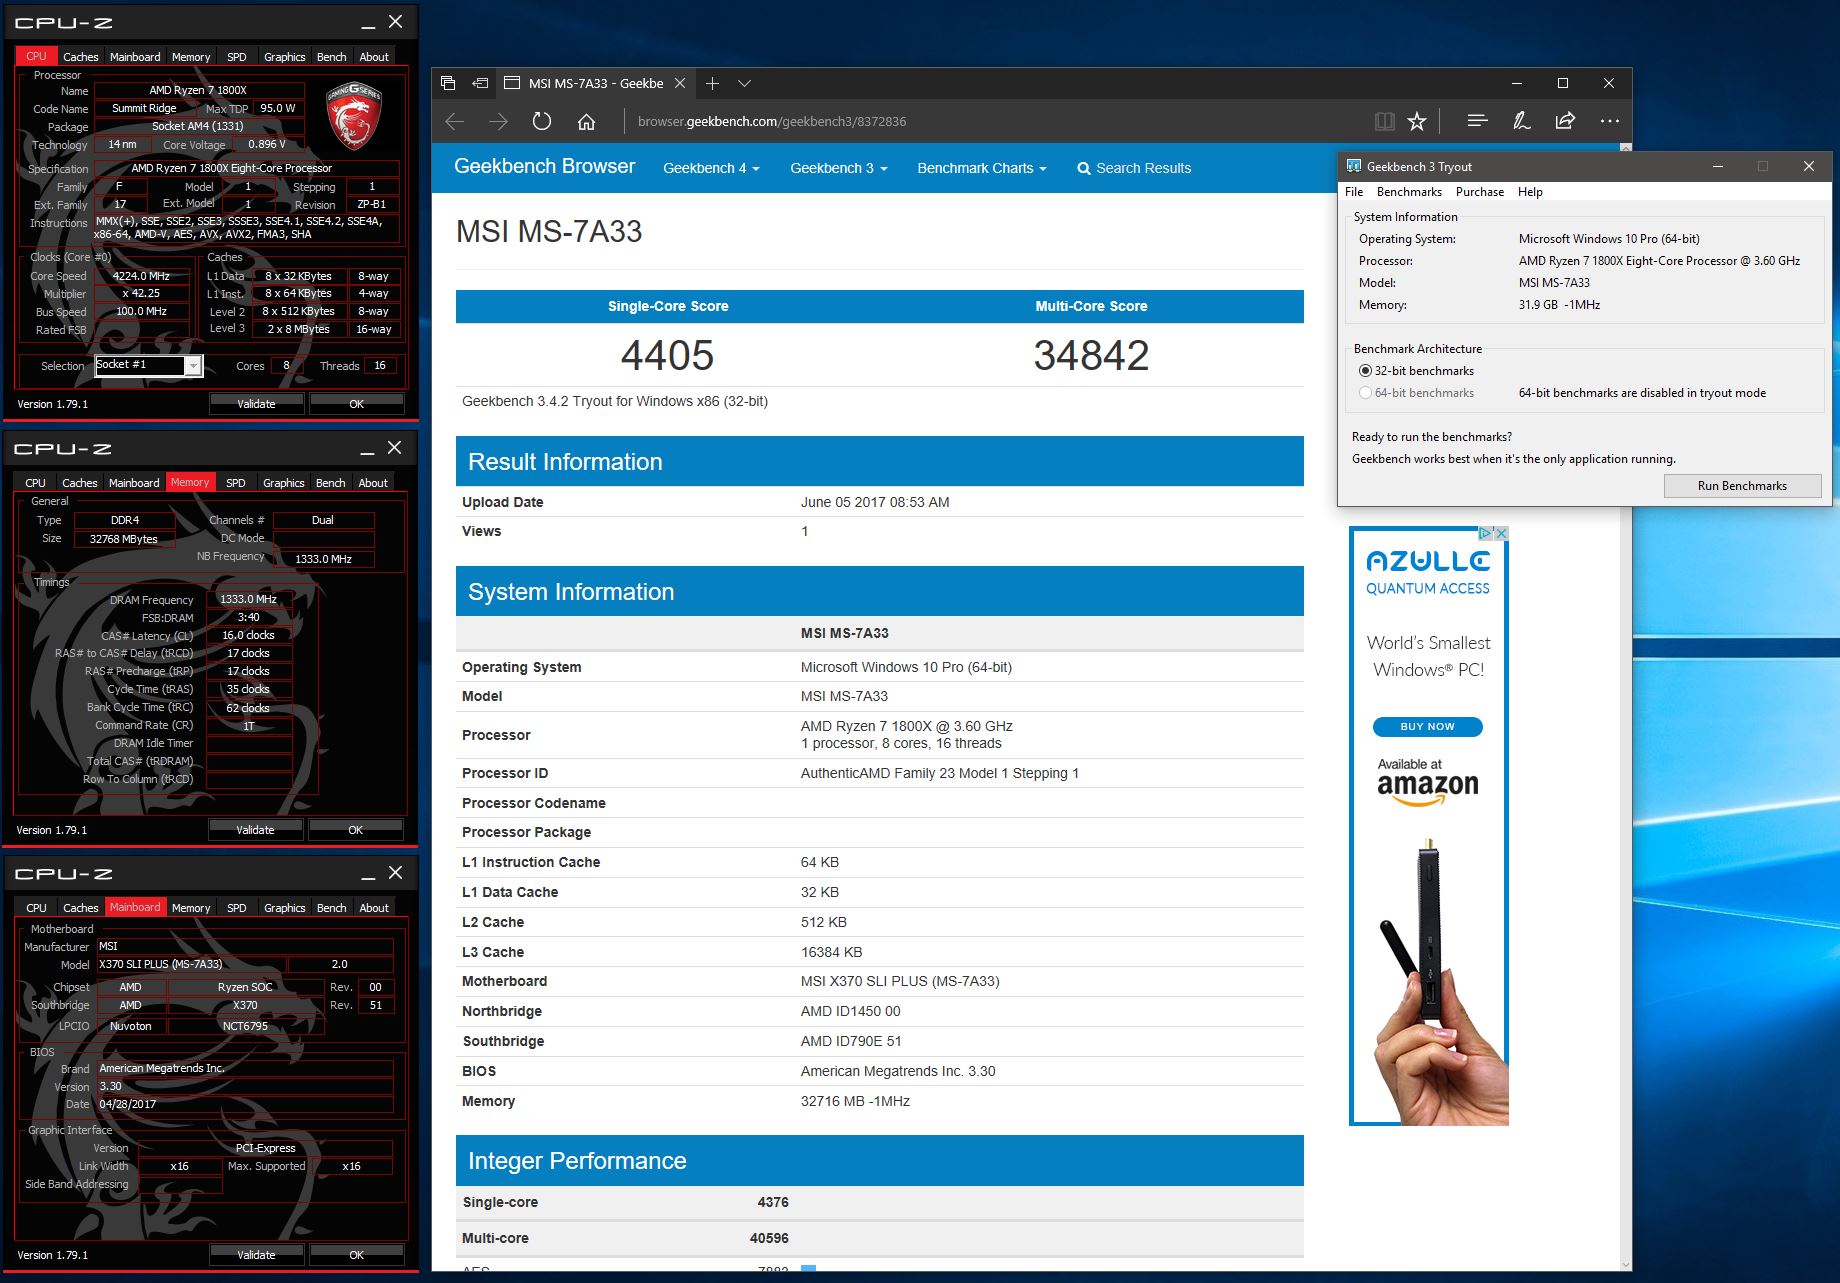Click the browser back arrow
Viewport: 1840px width, 1283px height.
coord(455,121)
